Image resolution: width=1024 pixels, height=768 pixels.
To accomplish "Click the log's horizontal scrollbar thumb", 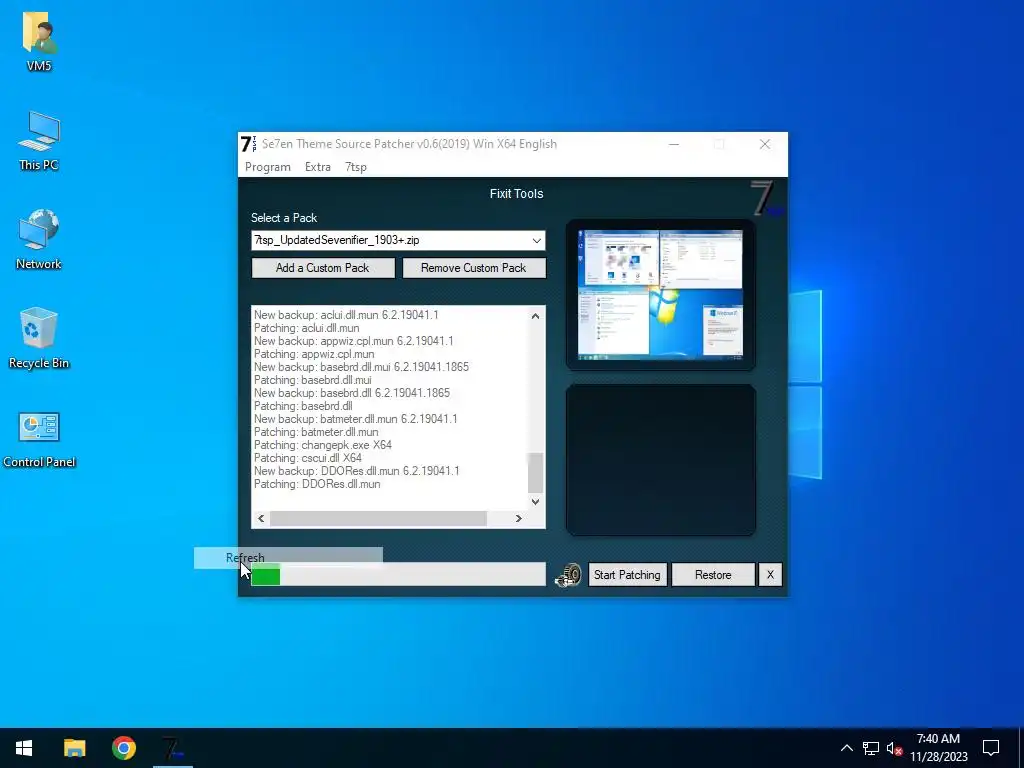I will click(x=378, y=519).
